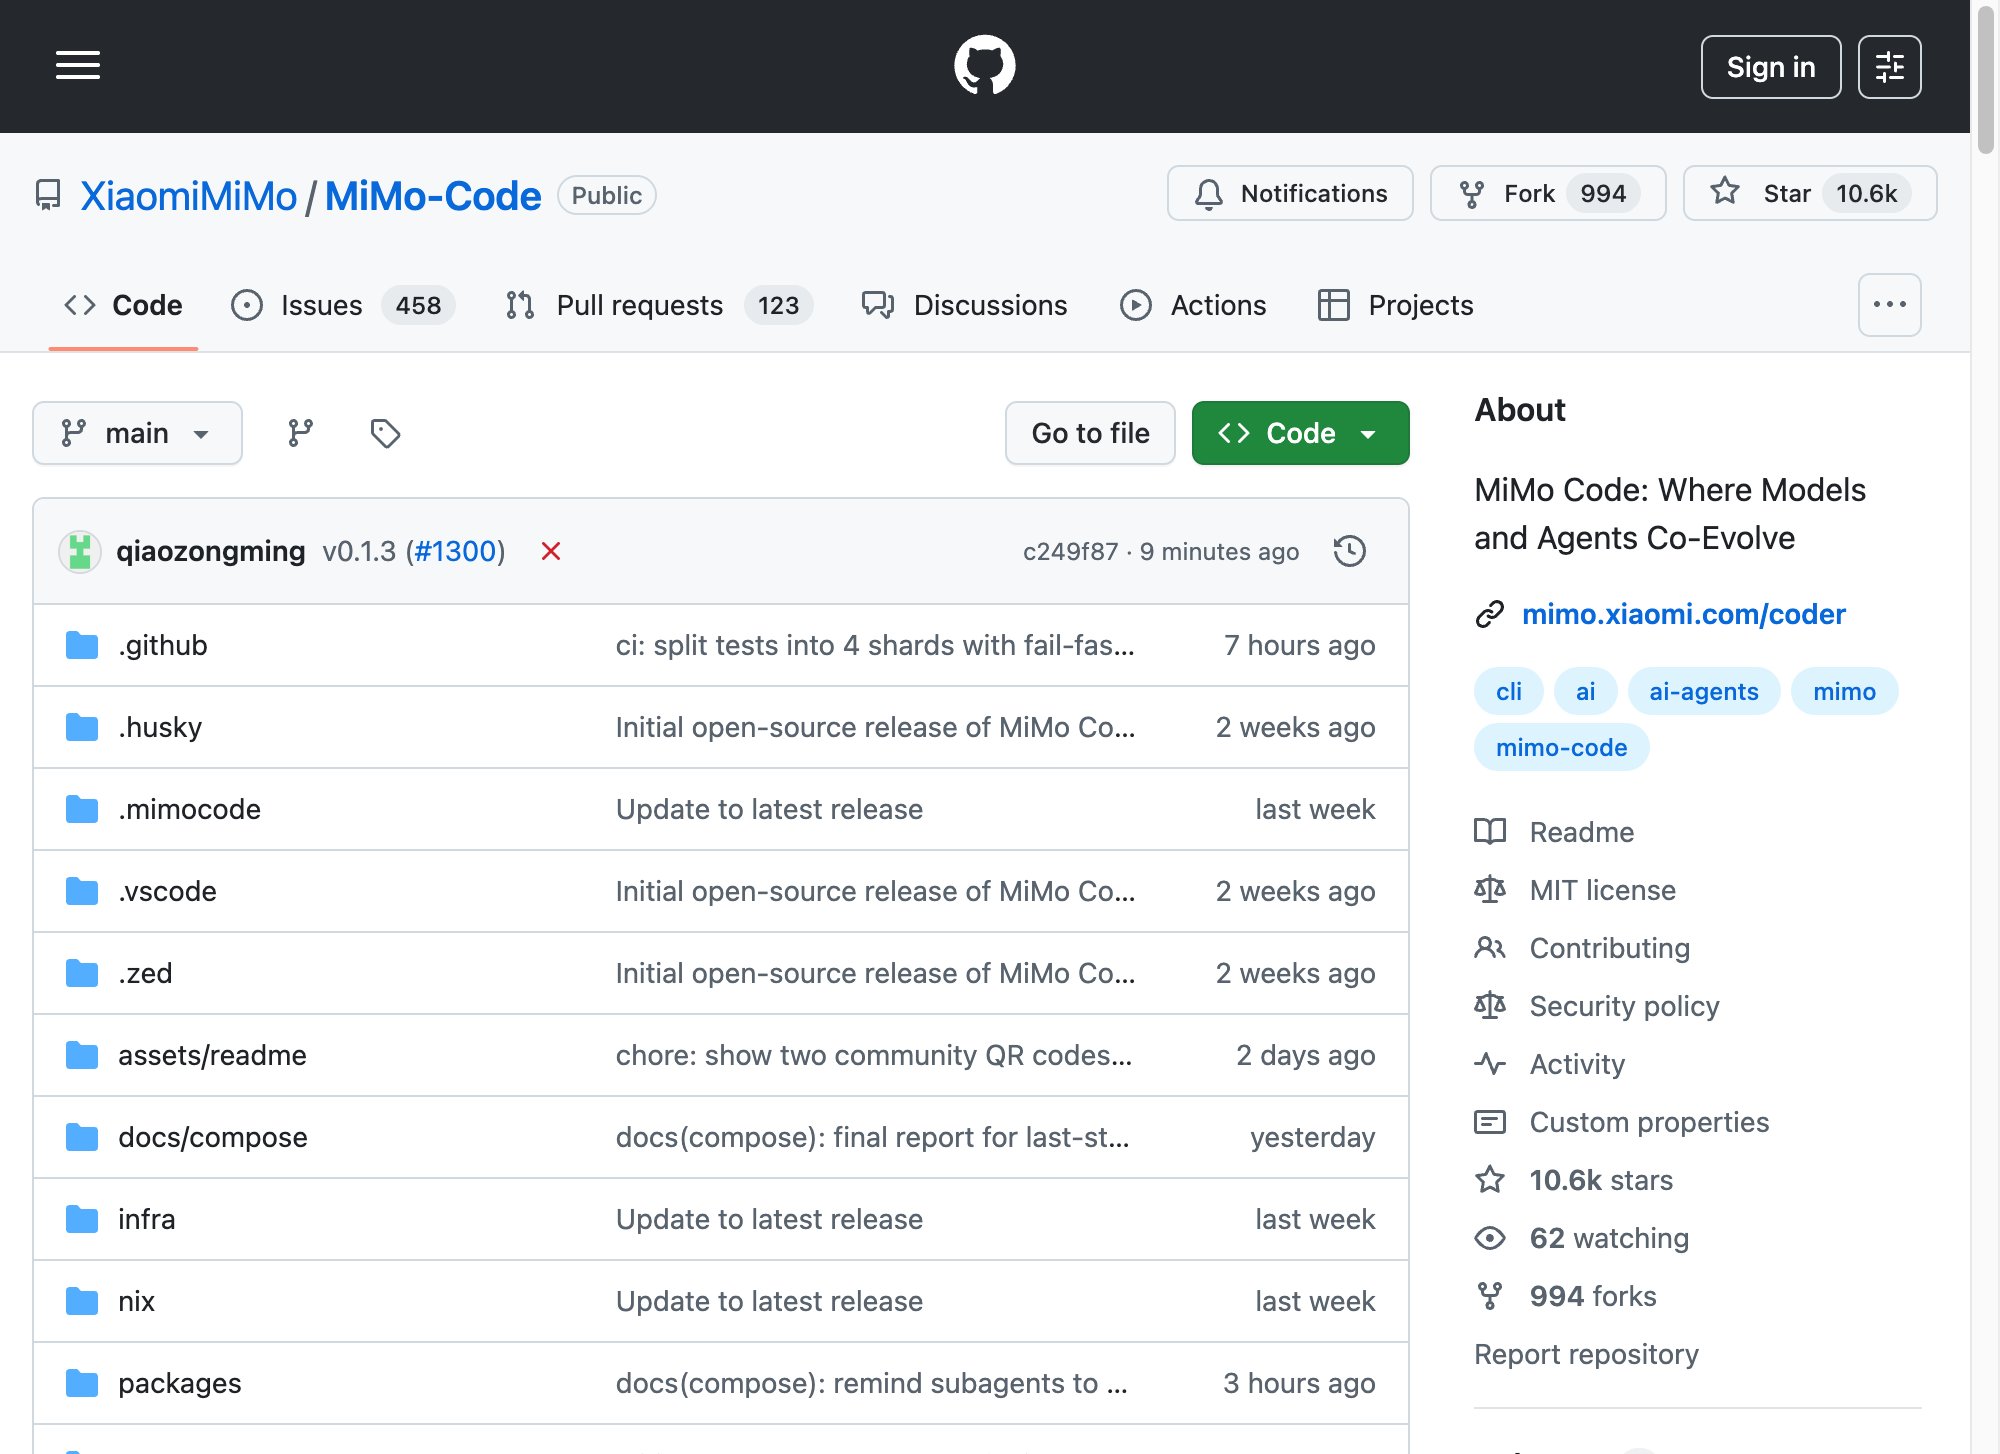Click the Go to file button

1090,433
